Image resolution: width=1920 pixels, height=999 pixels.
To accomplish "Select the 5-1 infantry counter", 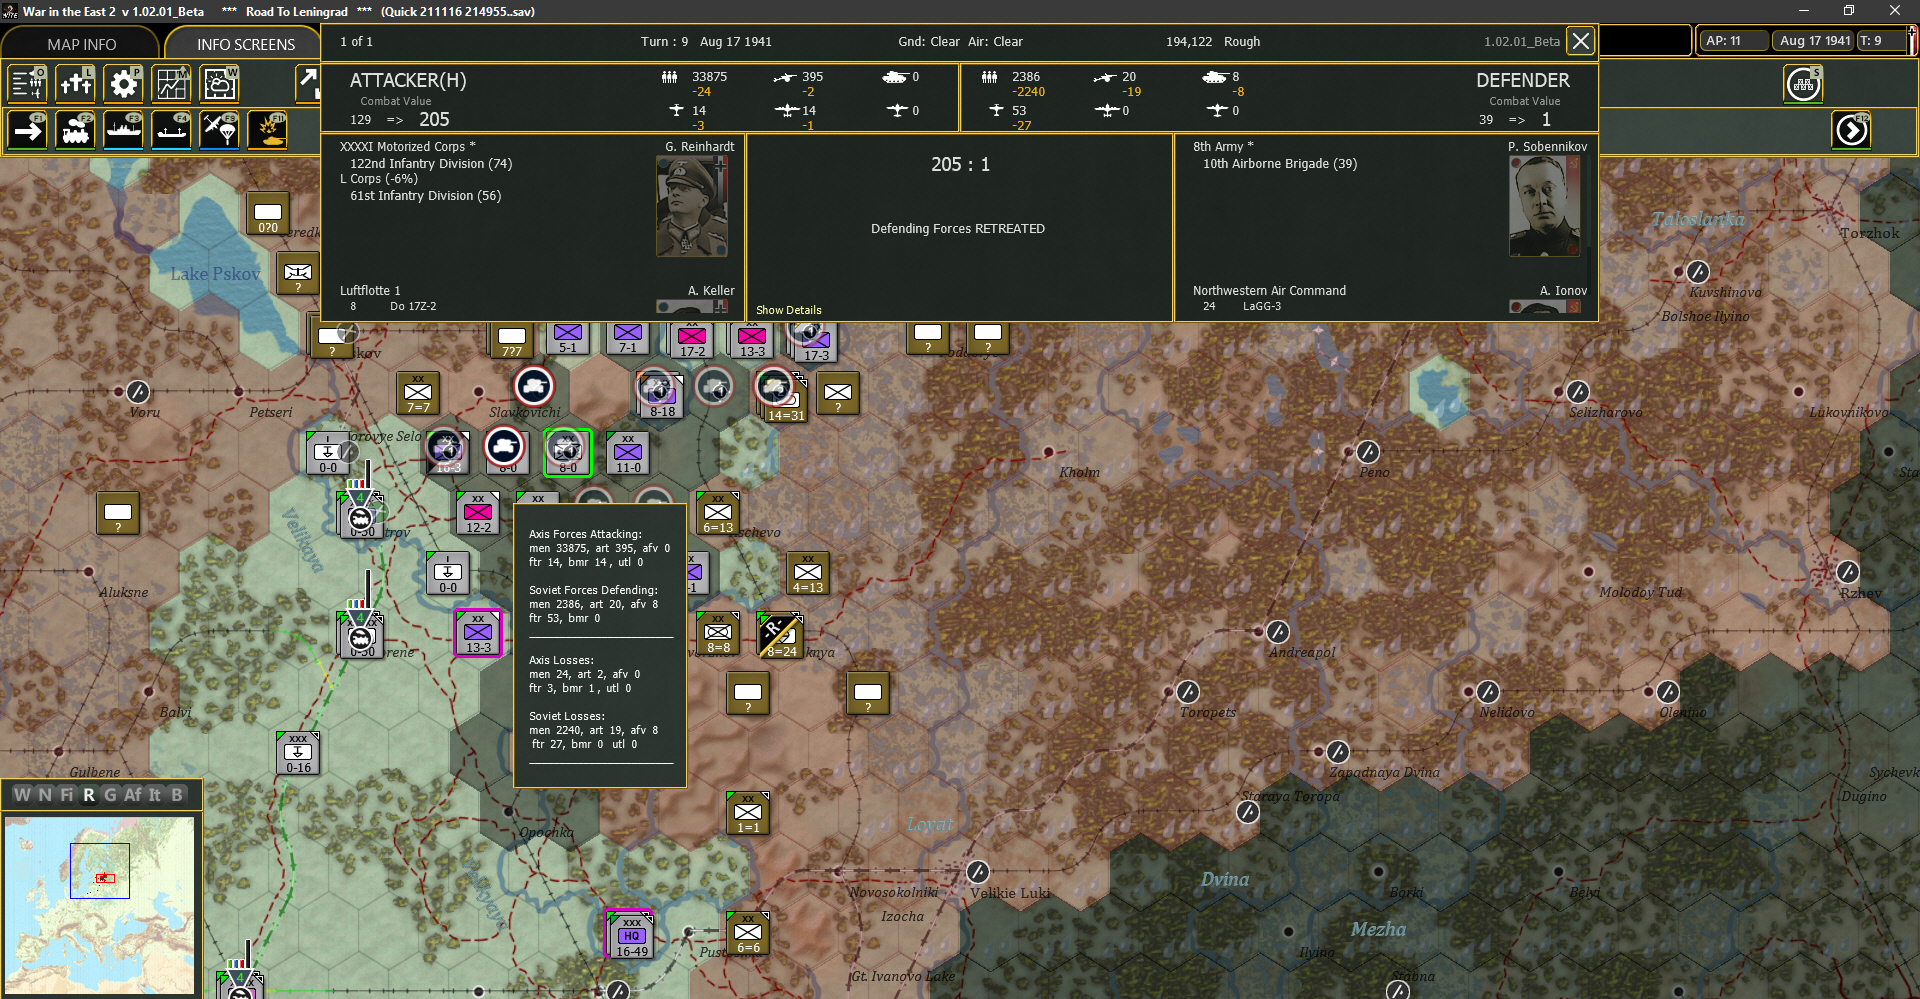I will pyautogui.click(x=568, y=337).
